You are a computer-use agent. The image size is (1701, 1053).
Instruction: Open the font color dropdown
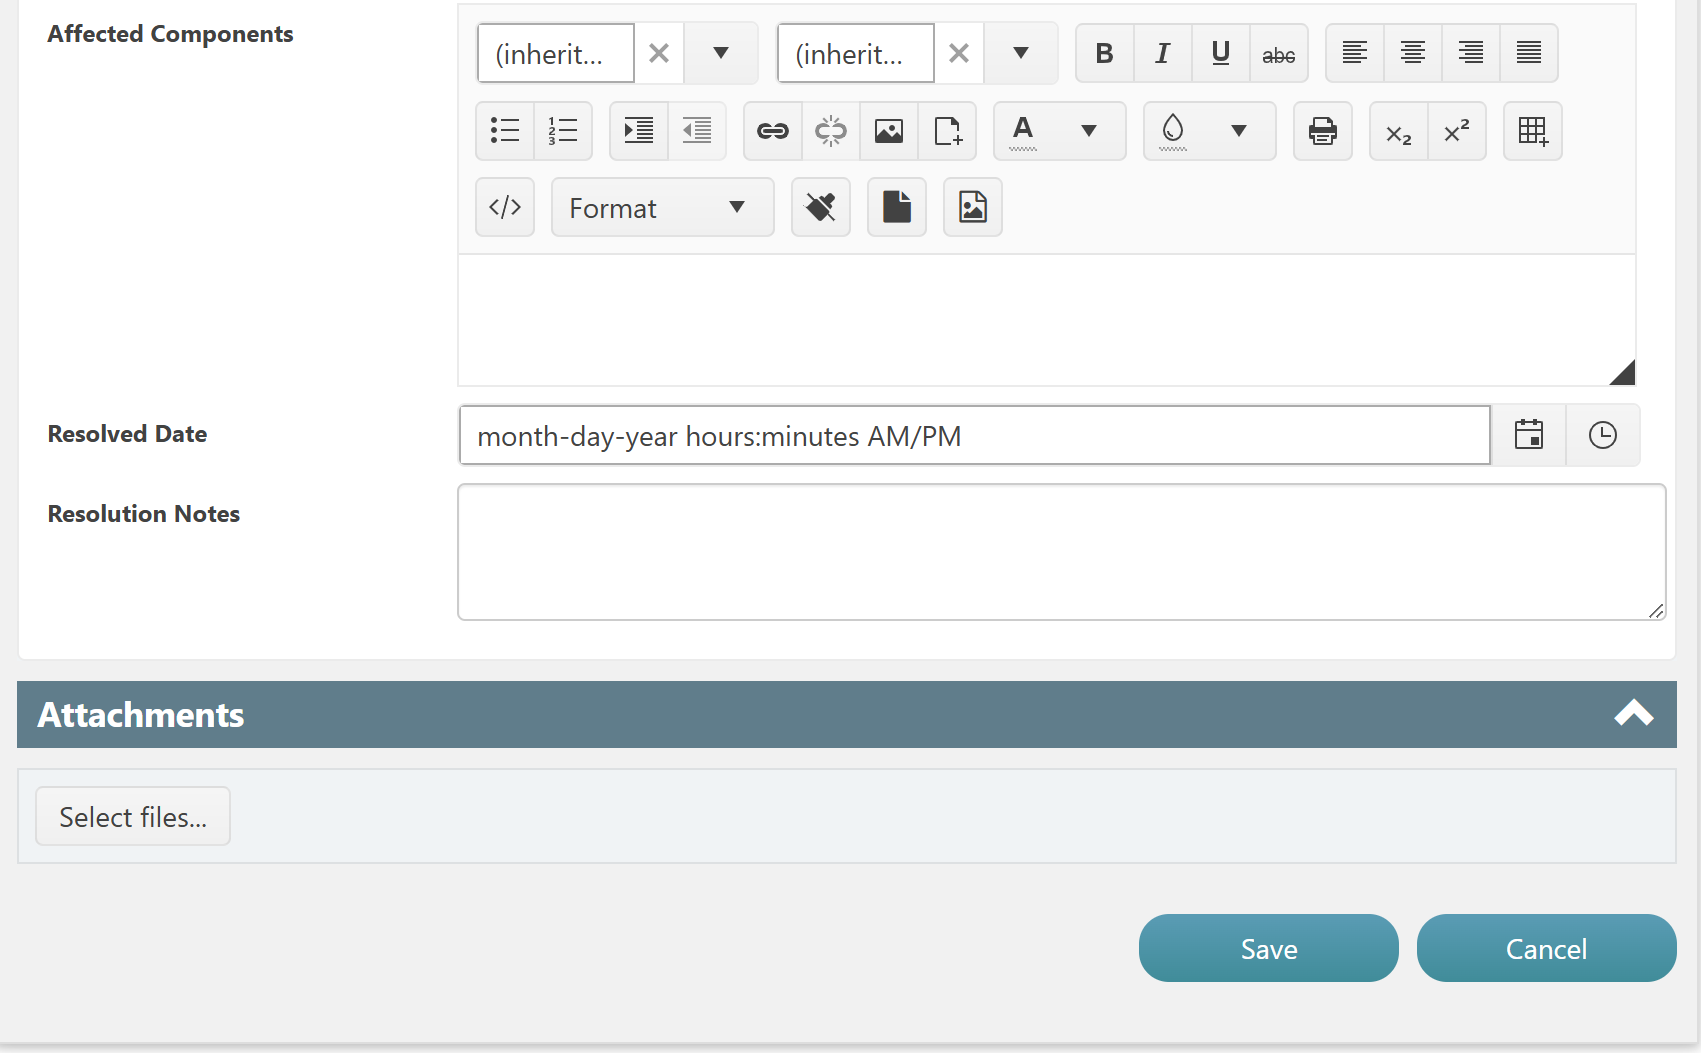pos(1089,130)
